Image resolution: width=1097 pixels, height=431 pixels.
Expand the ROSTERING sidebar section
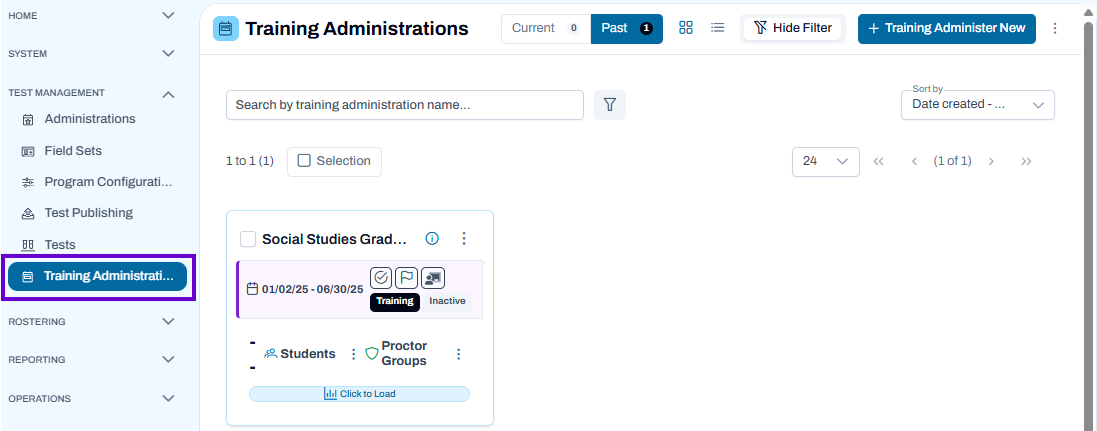[168, 321]
